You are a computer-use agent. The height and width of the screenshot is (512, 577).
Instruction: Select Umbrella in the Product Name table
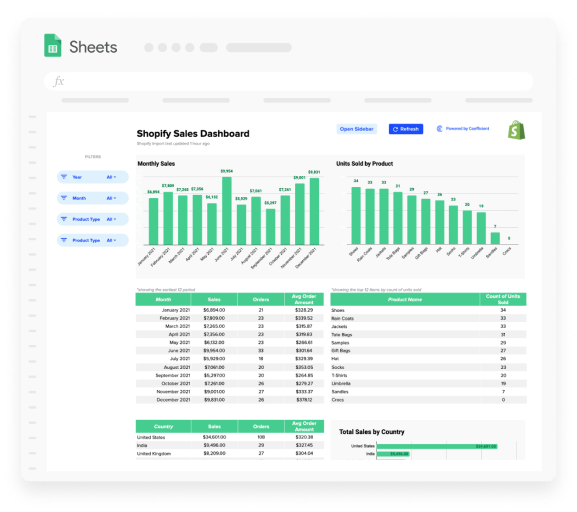341,383
